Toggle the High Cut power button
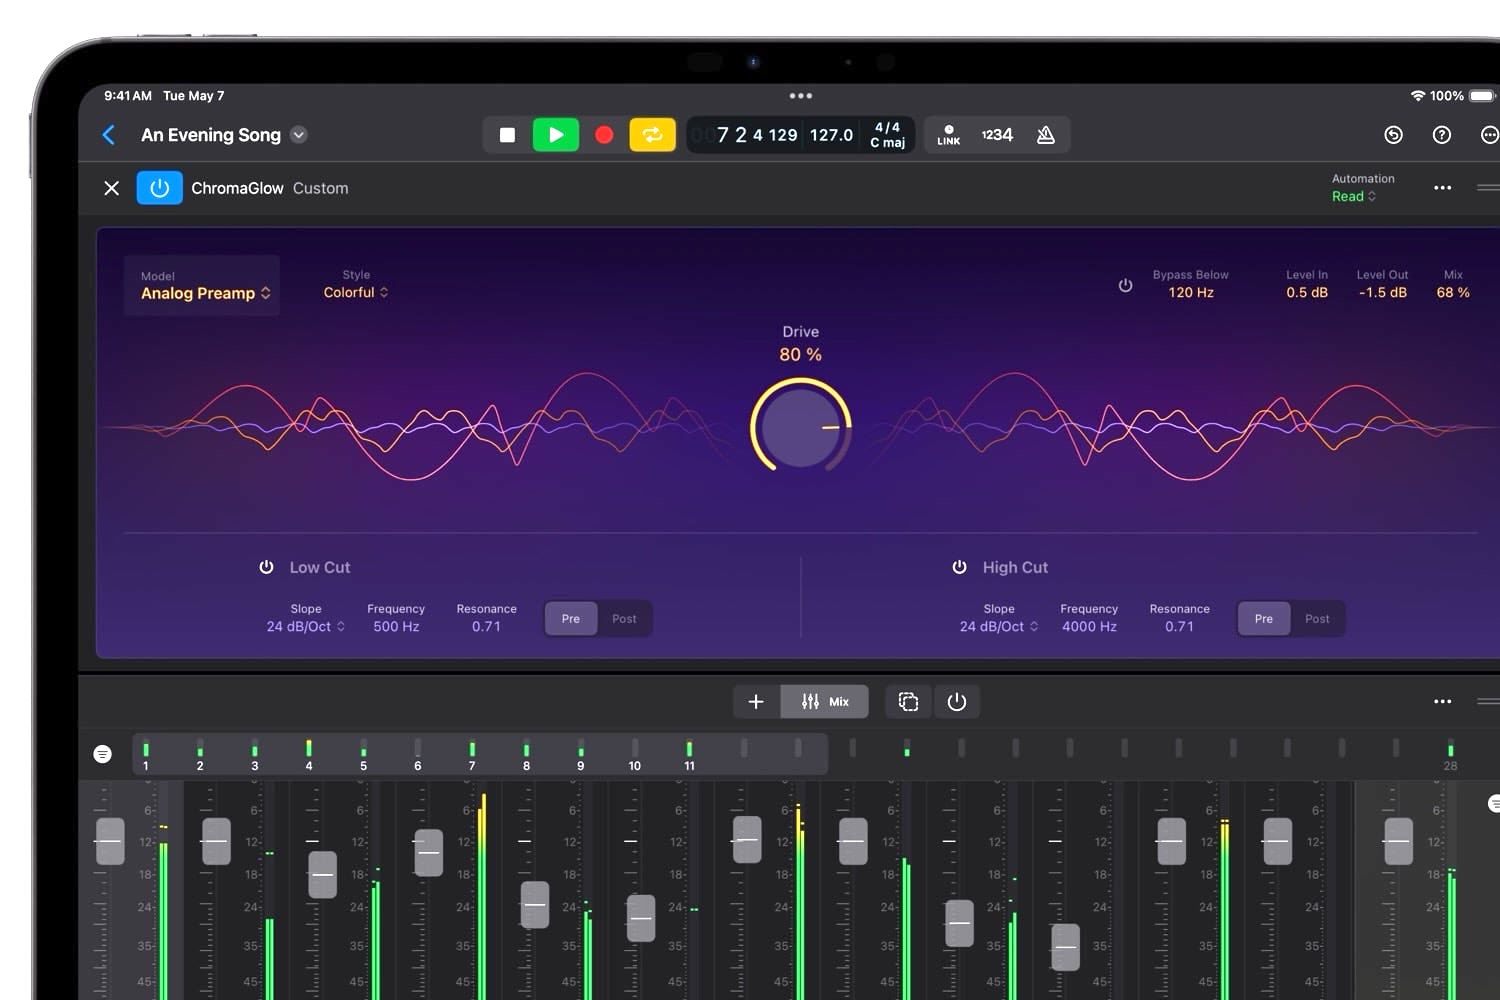 coord(959,567)
